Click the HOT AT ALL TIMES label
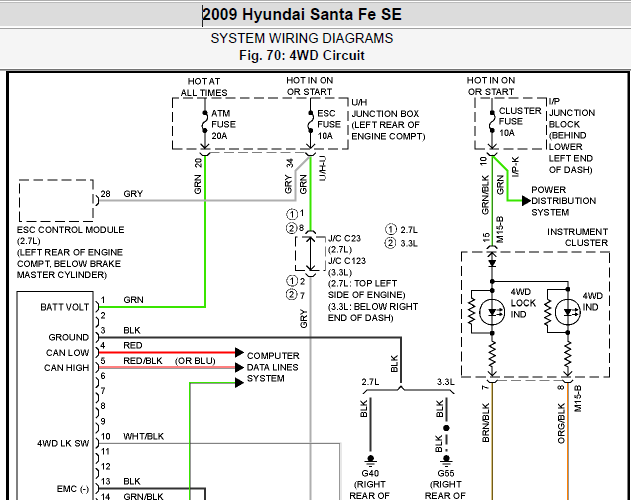The image size is (631, 500). click(204, 87)
